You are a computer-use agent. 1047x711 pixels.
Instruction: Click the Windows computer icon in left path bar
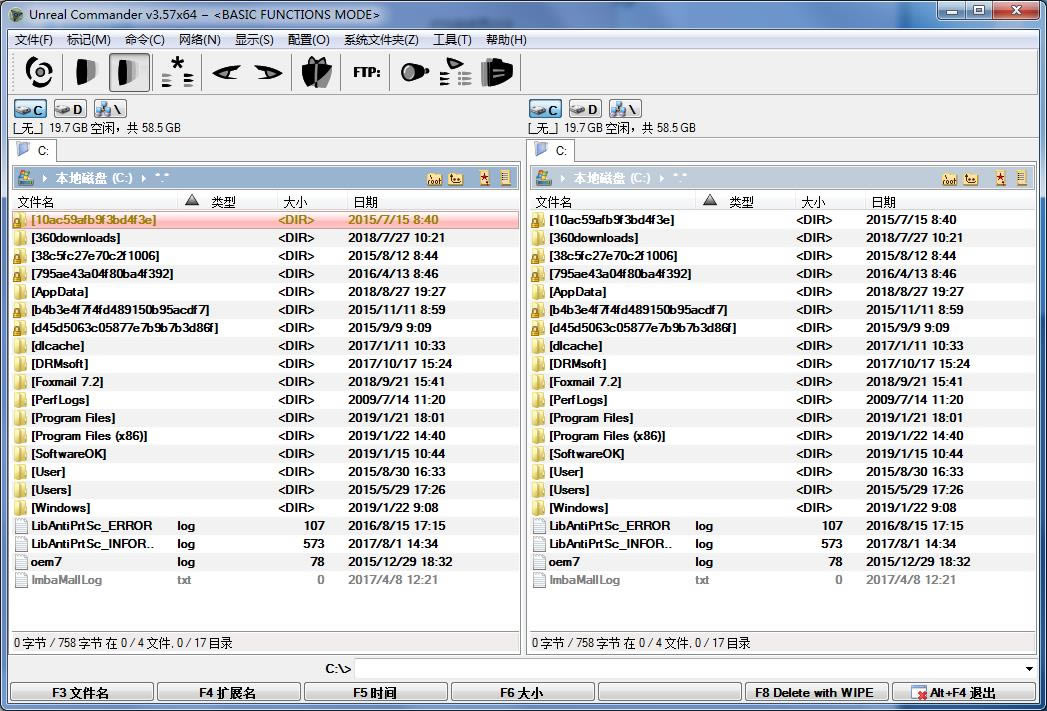pyautogui.click(x=25, y=178)
